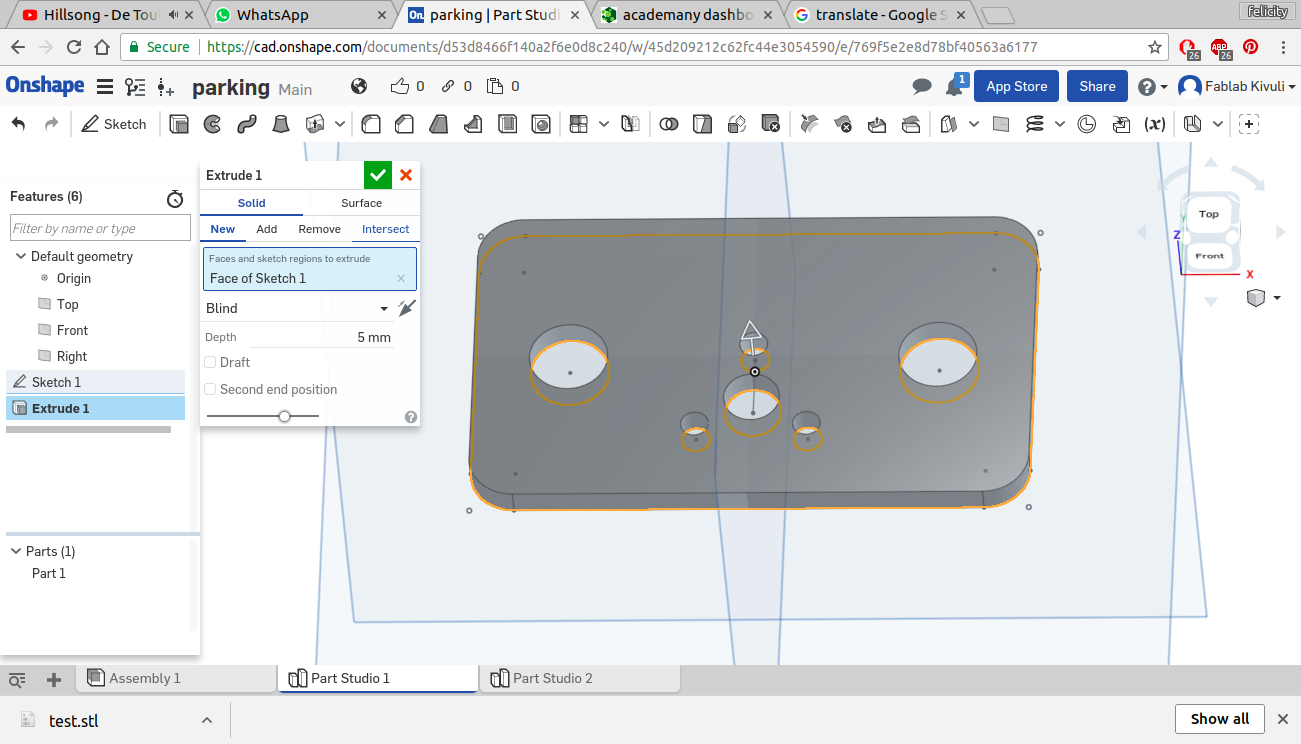This screenshot has height=744, width=1301.
Task: Switch to the Surface tab
Action: (x=361, y=203)
